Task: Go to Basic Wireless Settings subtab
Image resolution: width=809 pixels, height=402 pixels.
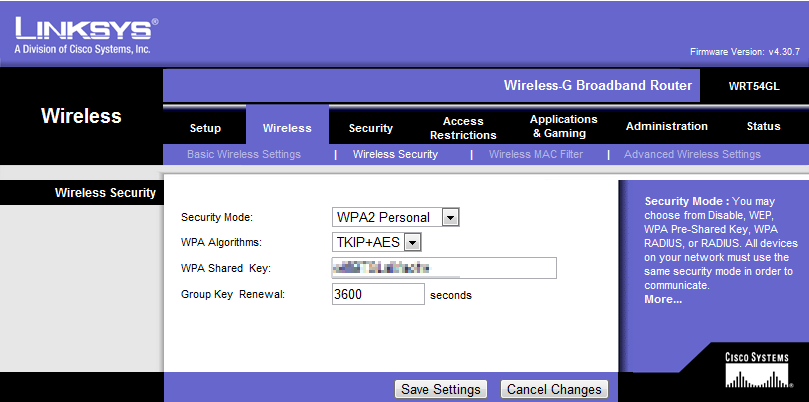Action: click(x=244, y=154)
